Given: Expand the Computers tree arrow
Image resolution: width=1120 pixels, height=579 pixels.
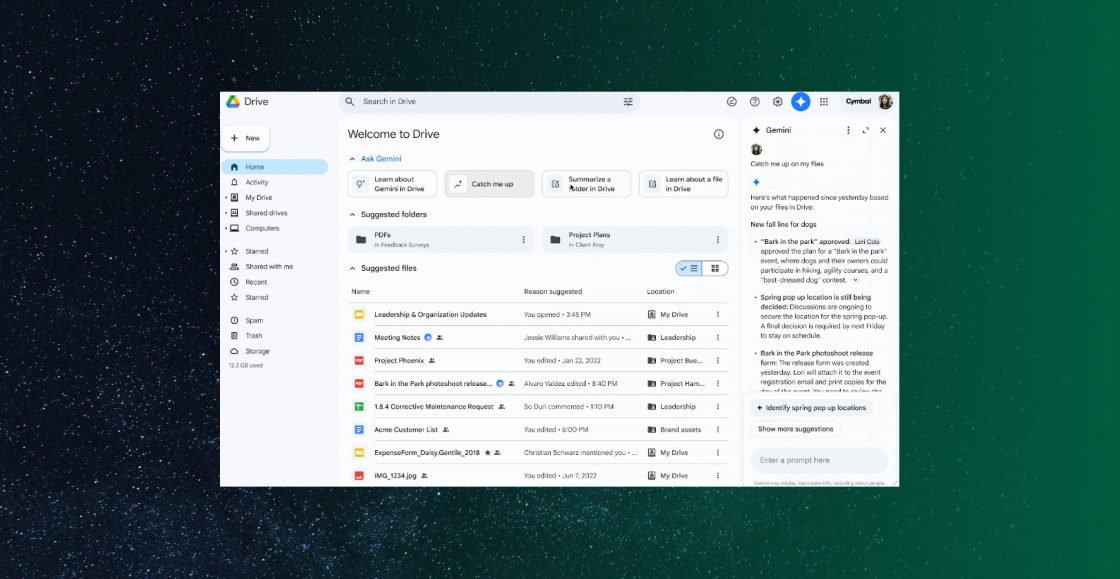Looking at the screenshot, I should 226,228.
